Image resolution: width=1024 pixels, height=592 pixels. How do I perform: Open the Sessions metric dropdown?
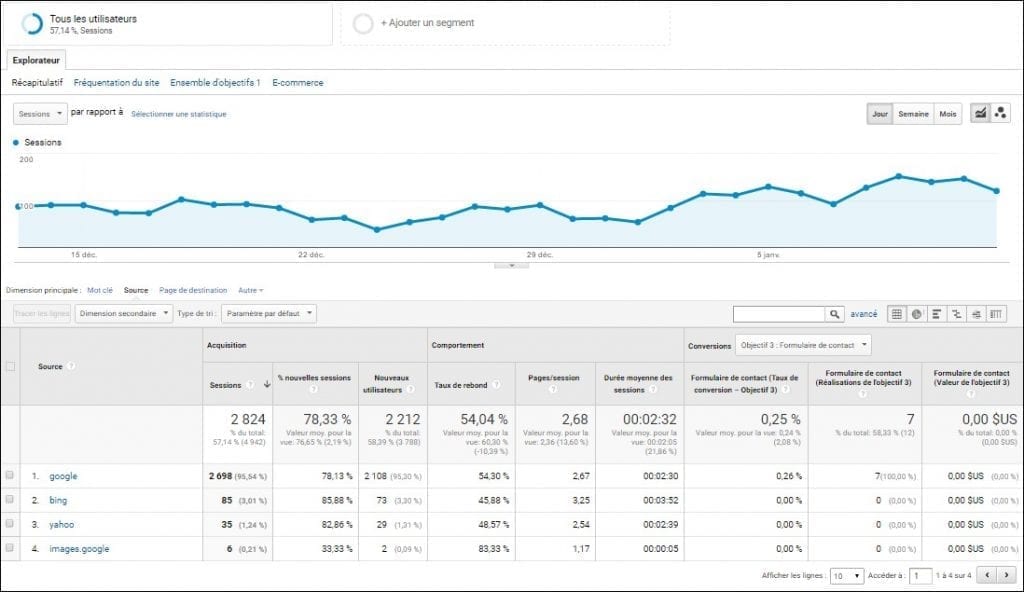point(40,114)
